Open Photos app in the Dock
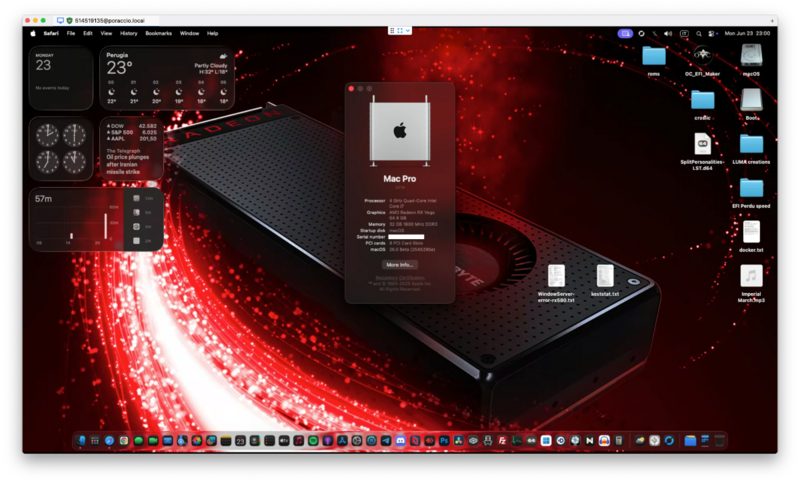This screenshot has height=483, width=800. tap(197, 441)
